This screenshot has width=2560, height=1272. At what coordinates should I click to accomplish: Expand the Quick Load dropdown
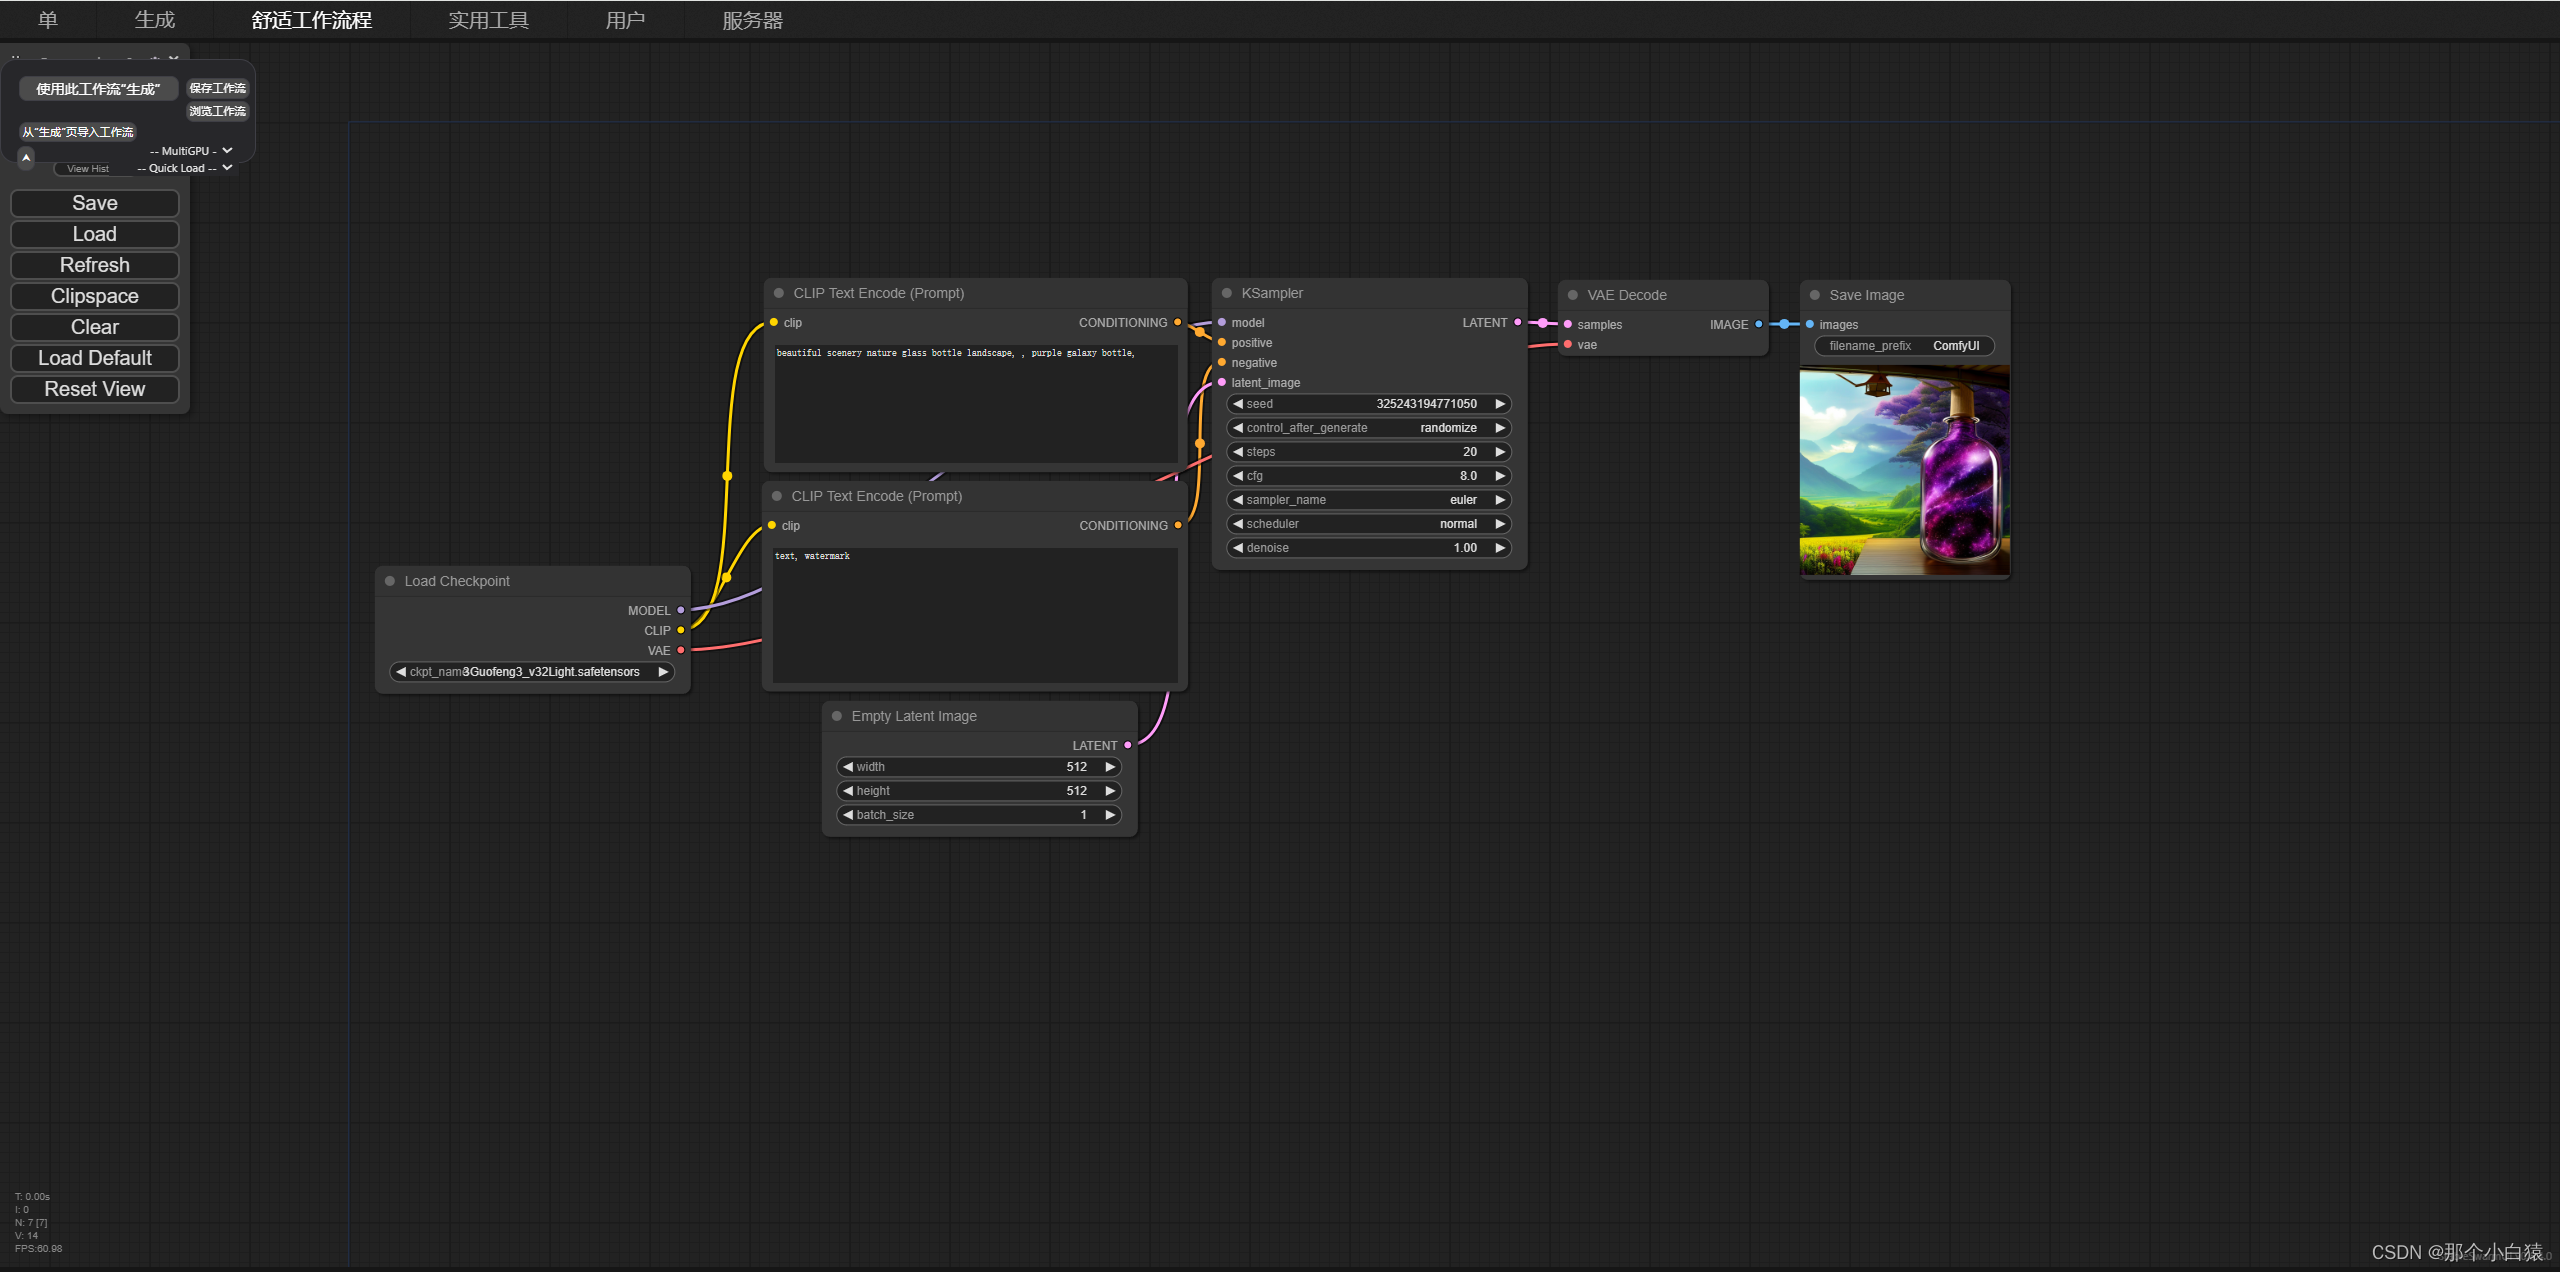[185, 168]
